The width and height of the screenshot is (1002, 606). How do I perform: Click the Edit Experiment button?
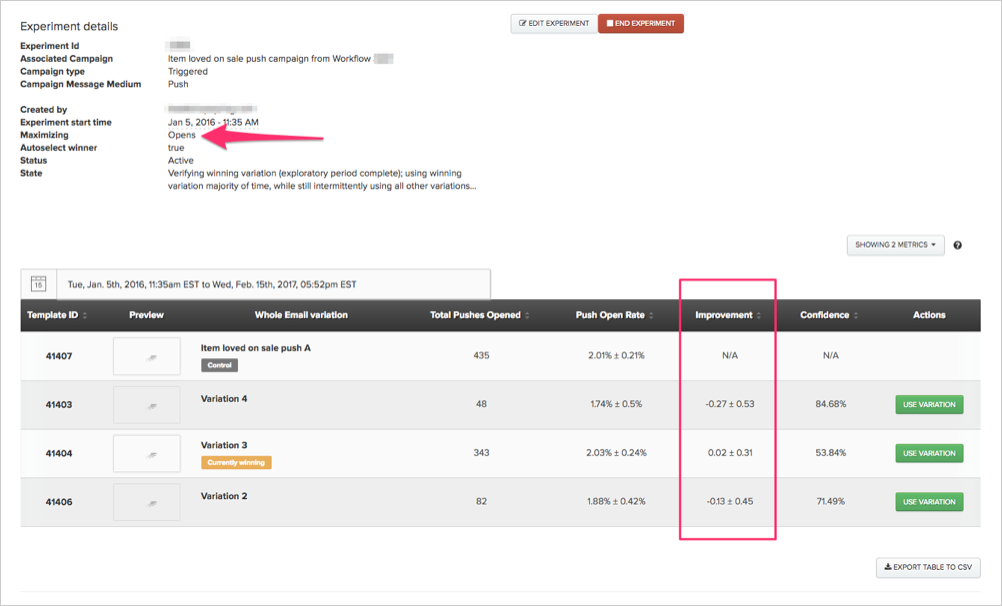point(554,23)
